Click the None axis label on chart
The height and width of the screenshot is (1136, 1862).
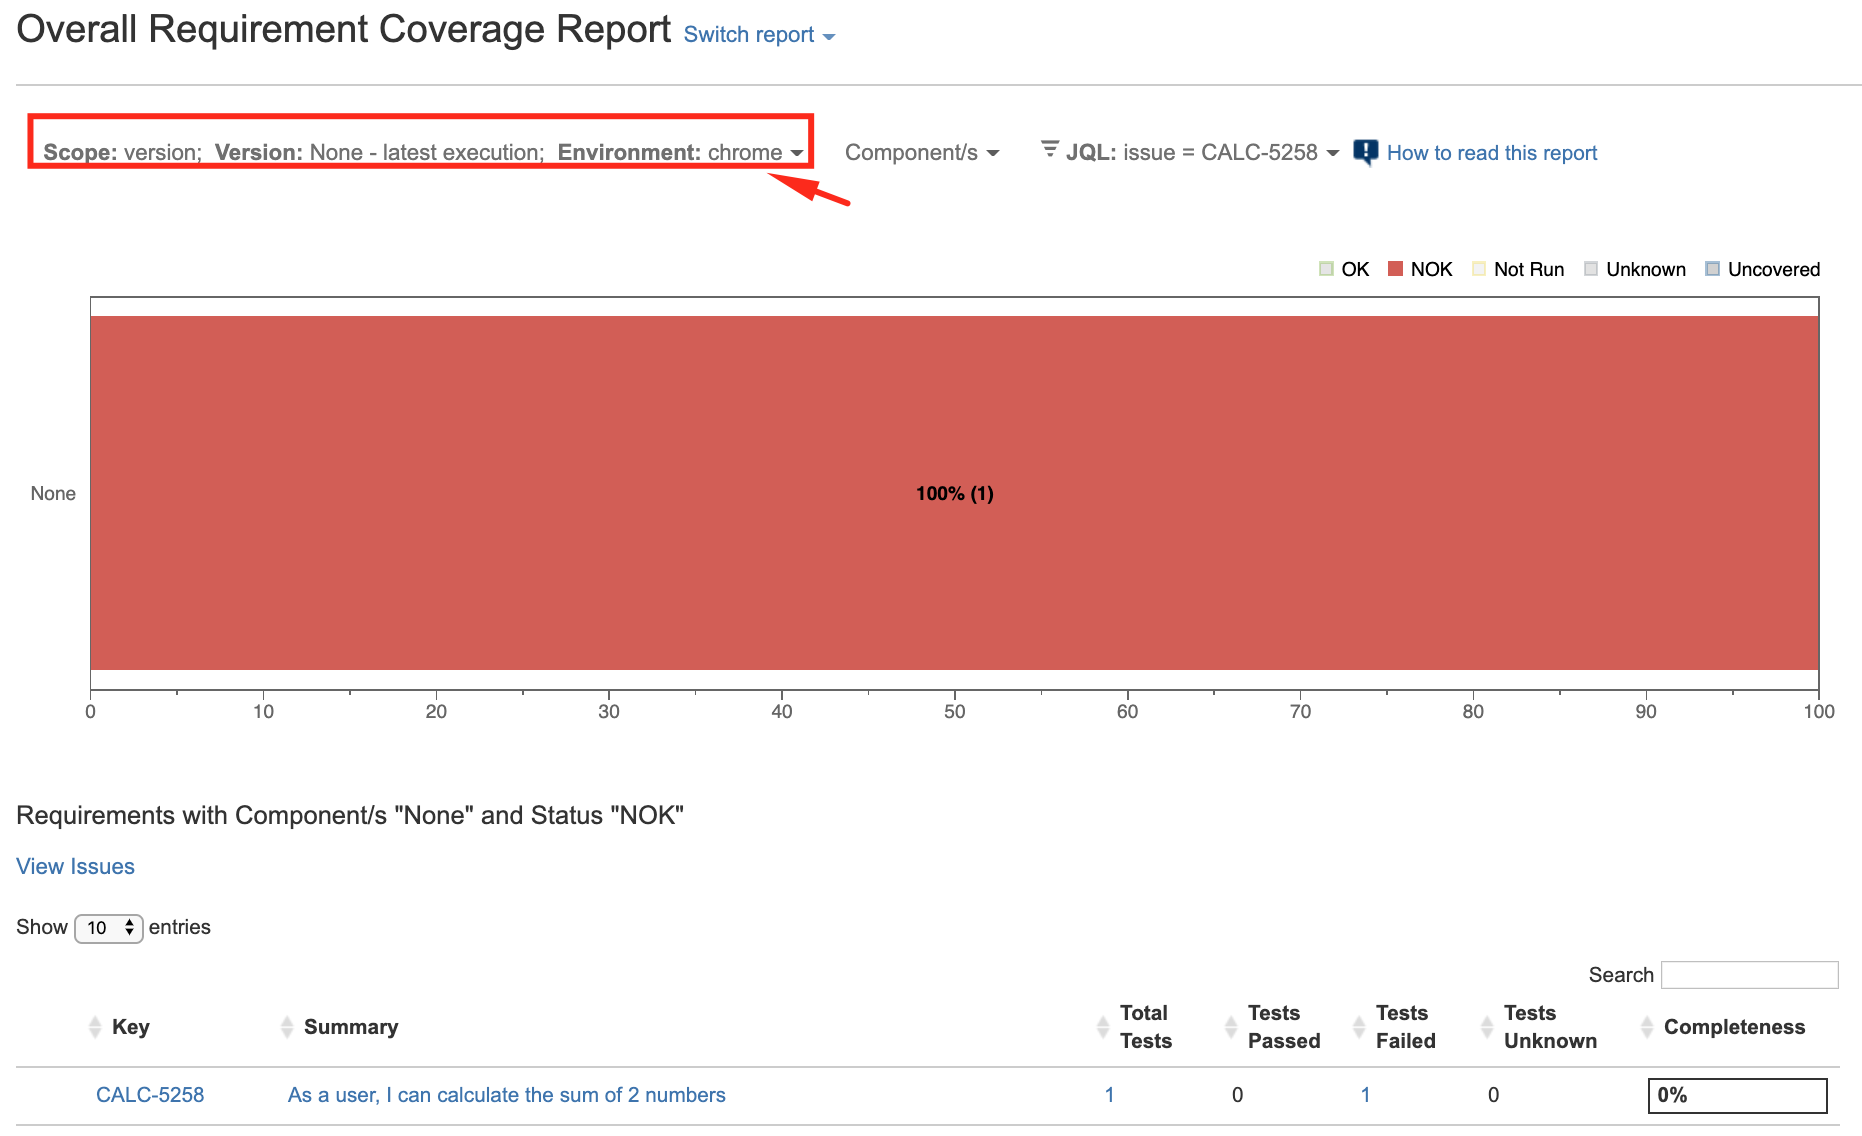pyautogui.click(x=53, y=493)
